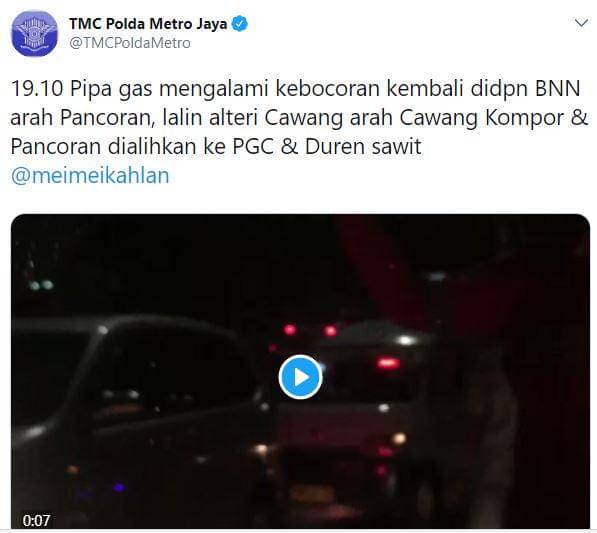This screenshot has height=533, width=597.
Task: Expand the tweet options chevron
Action: pyautogui.click(x=581, y=23)
